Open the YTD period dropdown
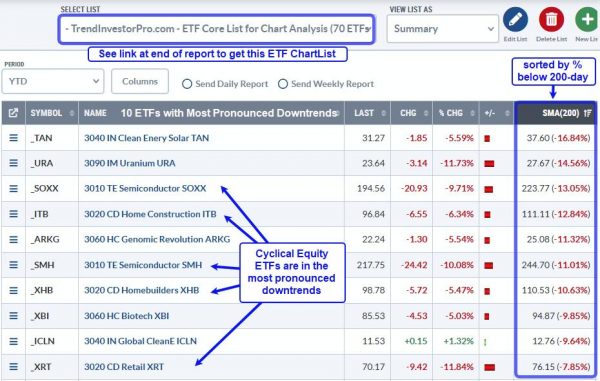 tap(53, 81)
